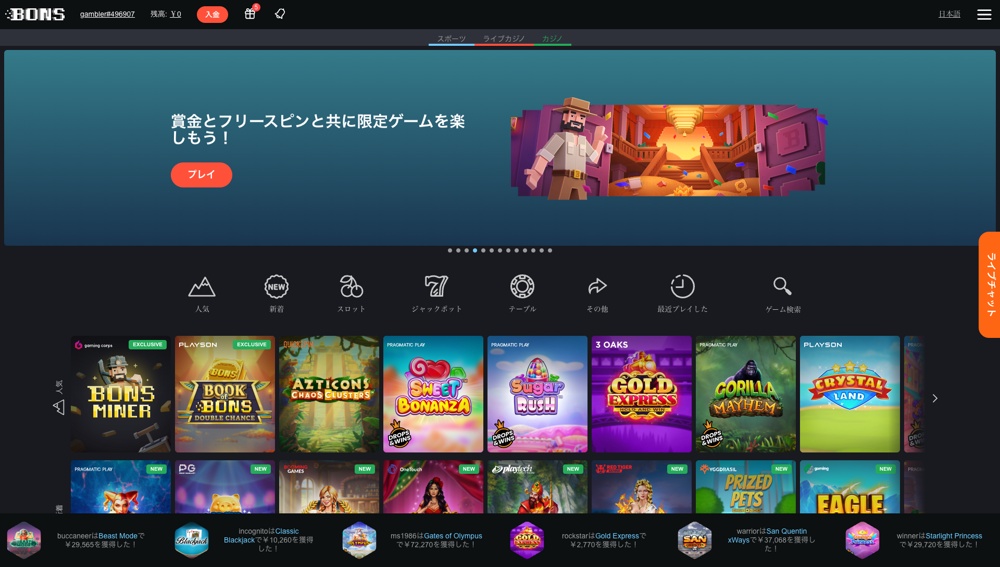The width and height of the screenshot is (1000, 567).
Task: Open the 人気 popular games category
Action: pos(202,293)
